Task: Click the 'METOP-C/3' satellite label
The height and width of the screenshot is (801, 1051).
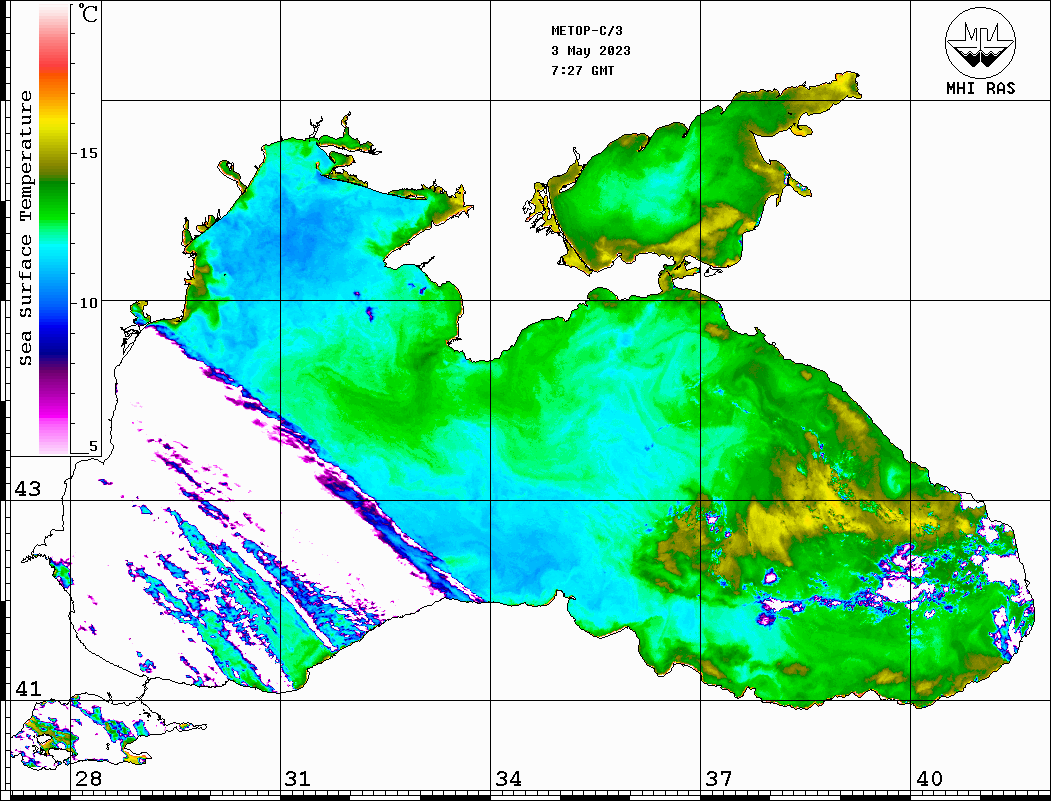Action: pos(587,31)
